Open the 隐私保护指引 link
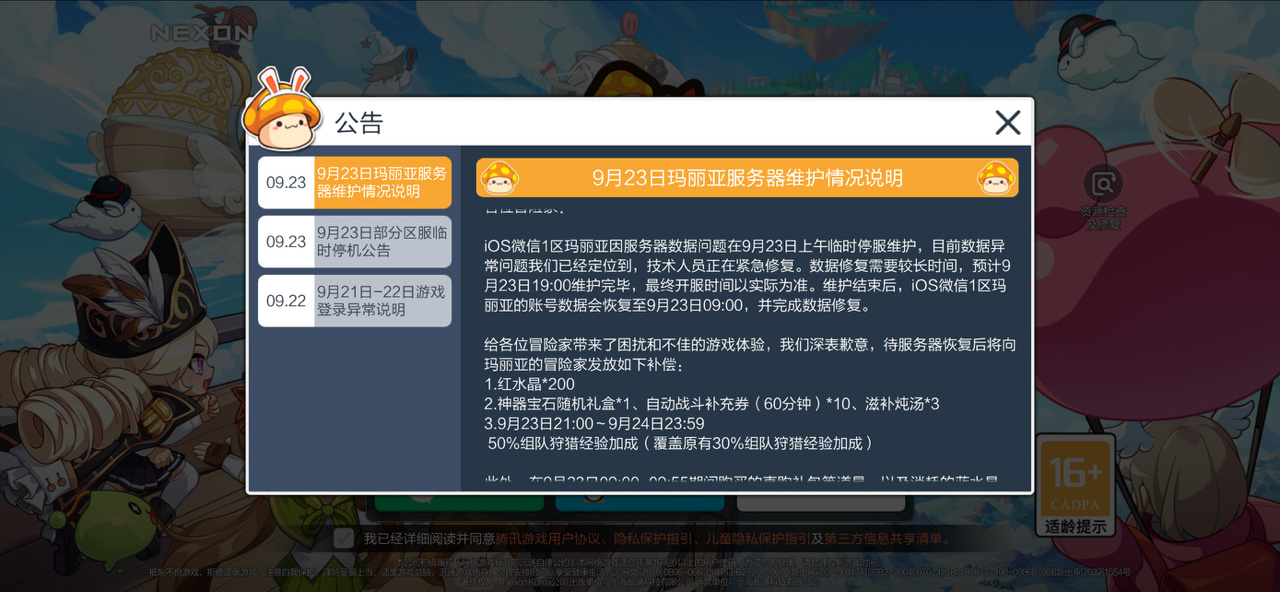 (x=655, y=538)
